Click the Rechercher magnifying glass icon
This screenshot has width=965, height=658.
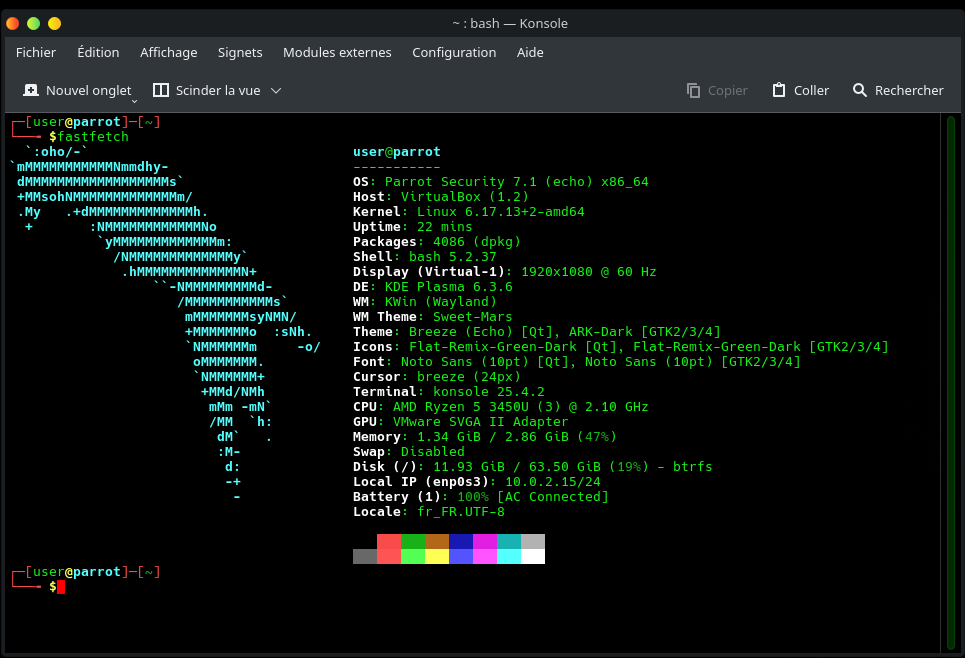coord(860,90)
